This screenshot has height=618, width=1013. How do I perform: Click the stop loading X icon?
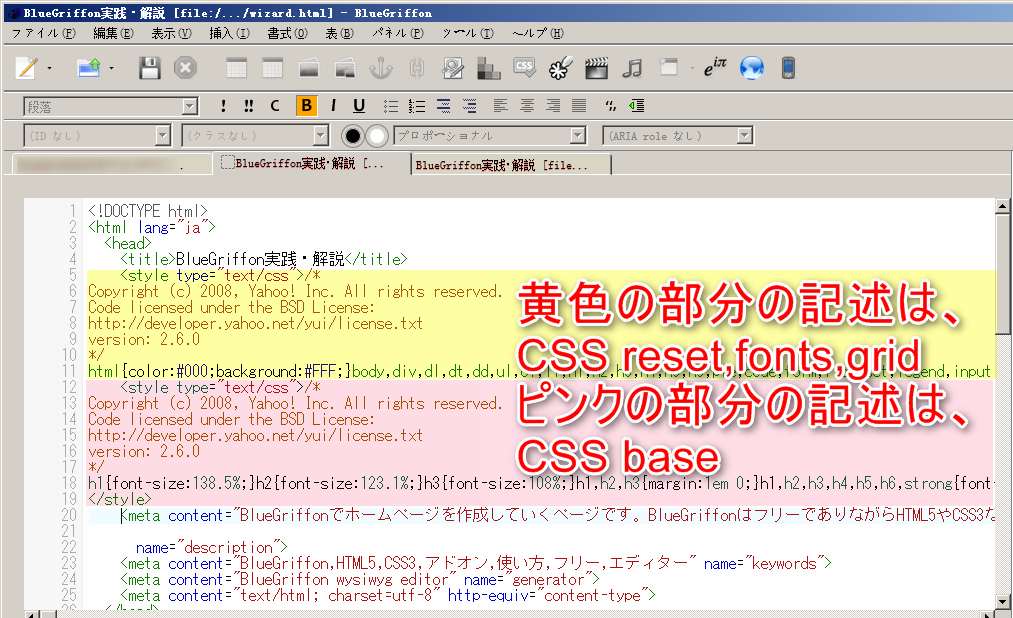click(x=185, y=68)
